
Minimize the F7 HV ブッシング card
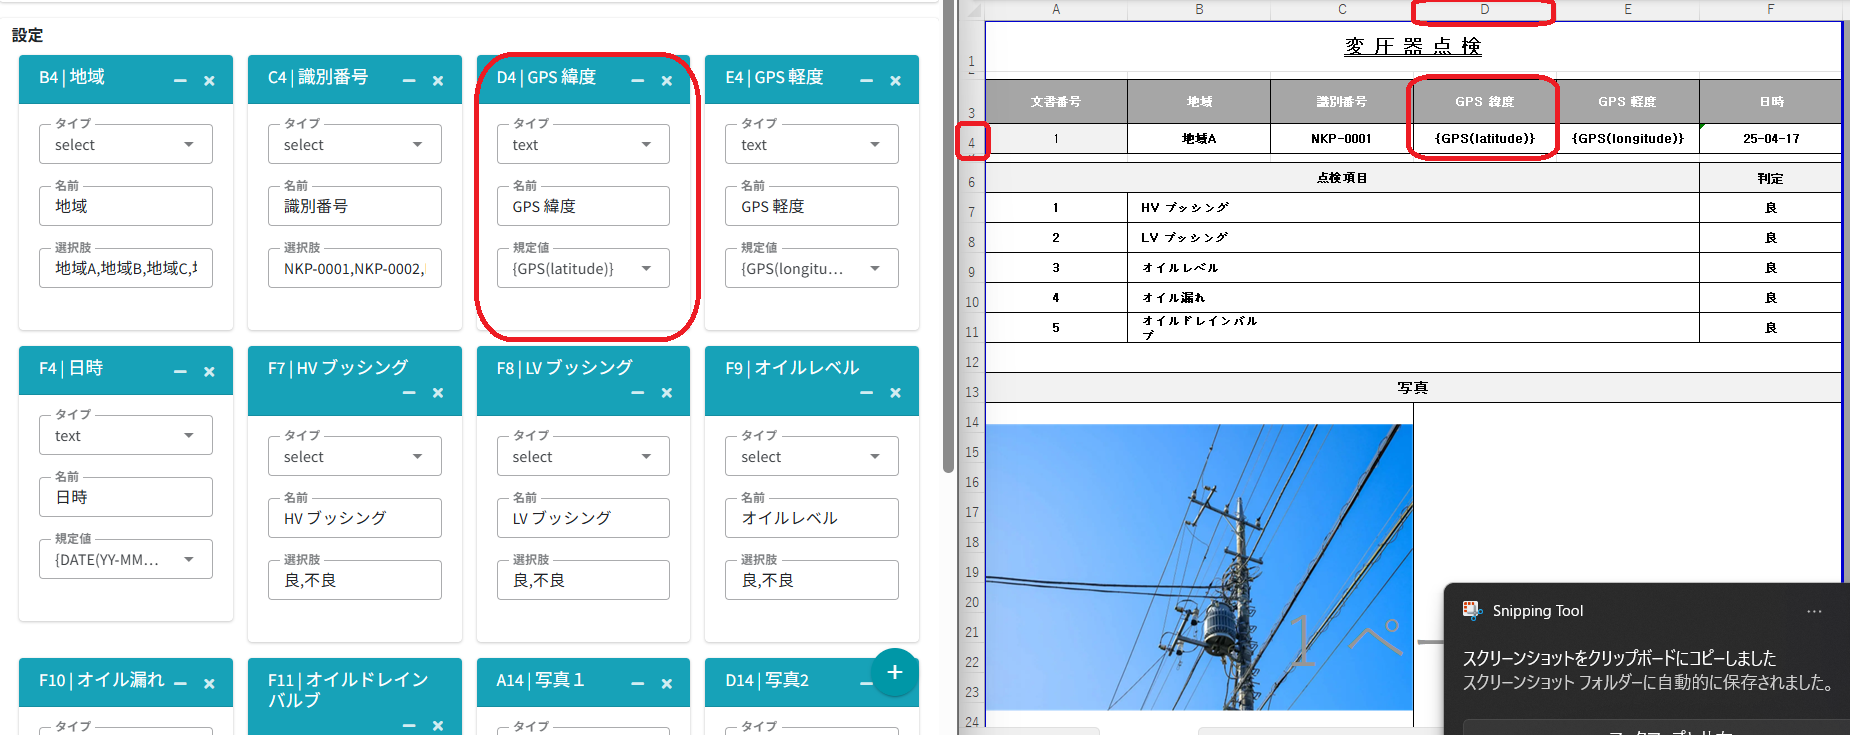point(409,393)
